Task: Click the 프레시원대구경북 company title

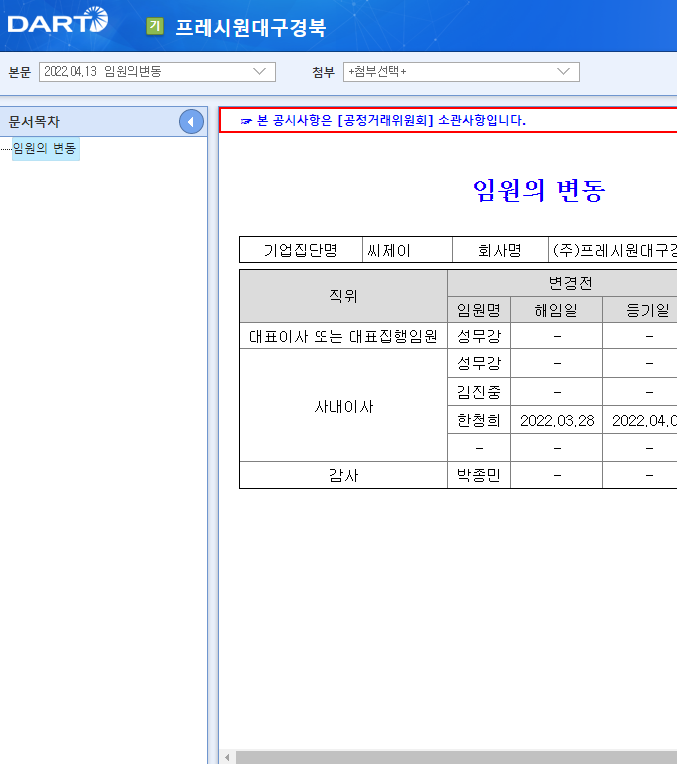Action: (251, 27)
